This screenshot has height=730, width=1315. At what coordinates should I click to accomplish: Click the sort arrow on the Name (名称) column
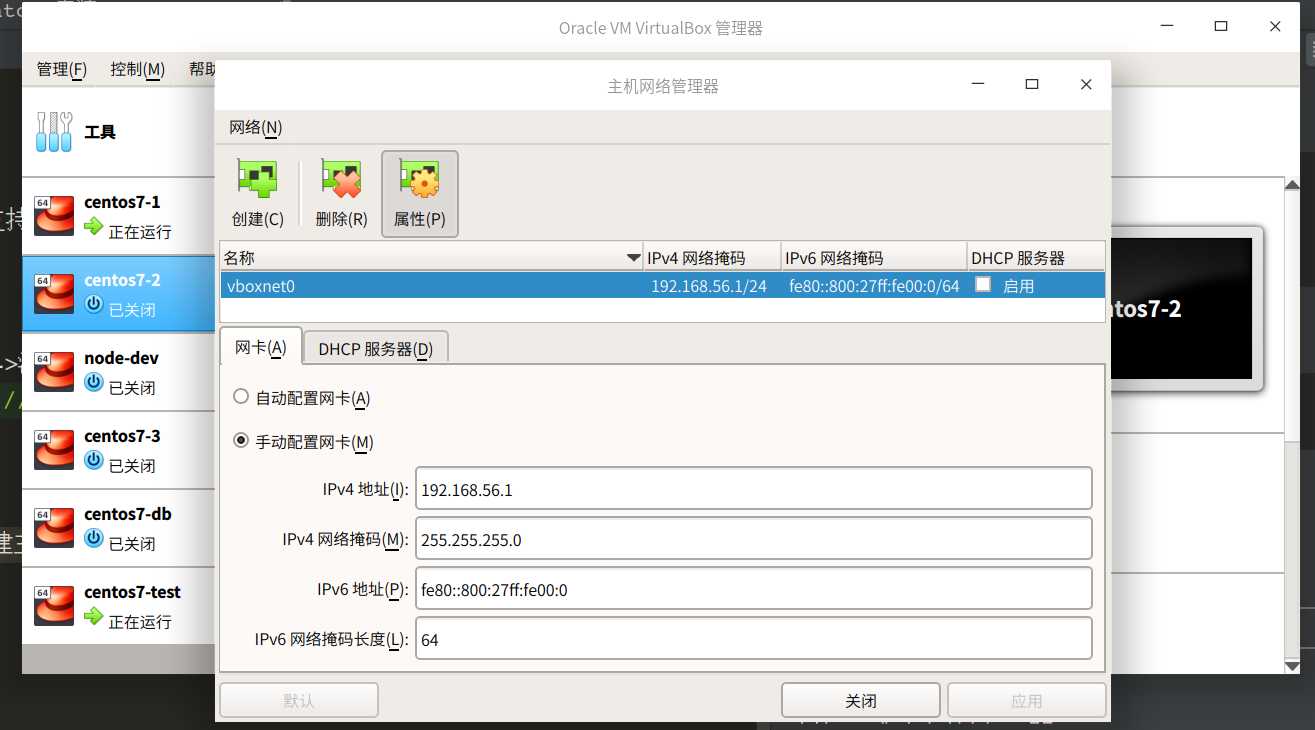(634, 258)
